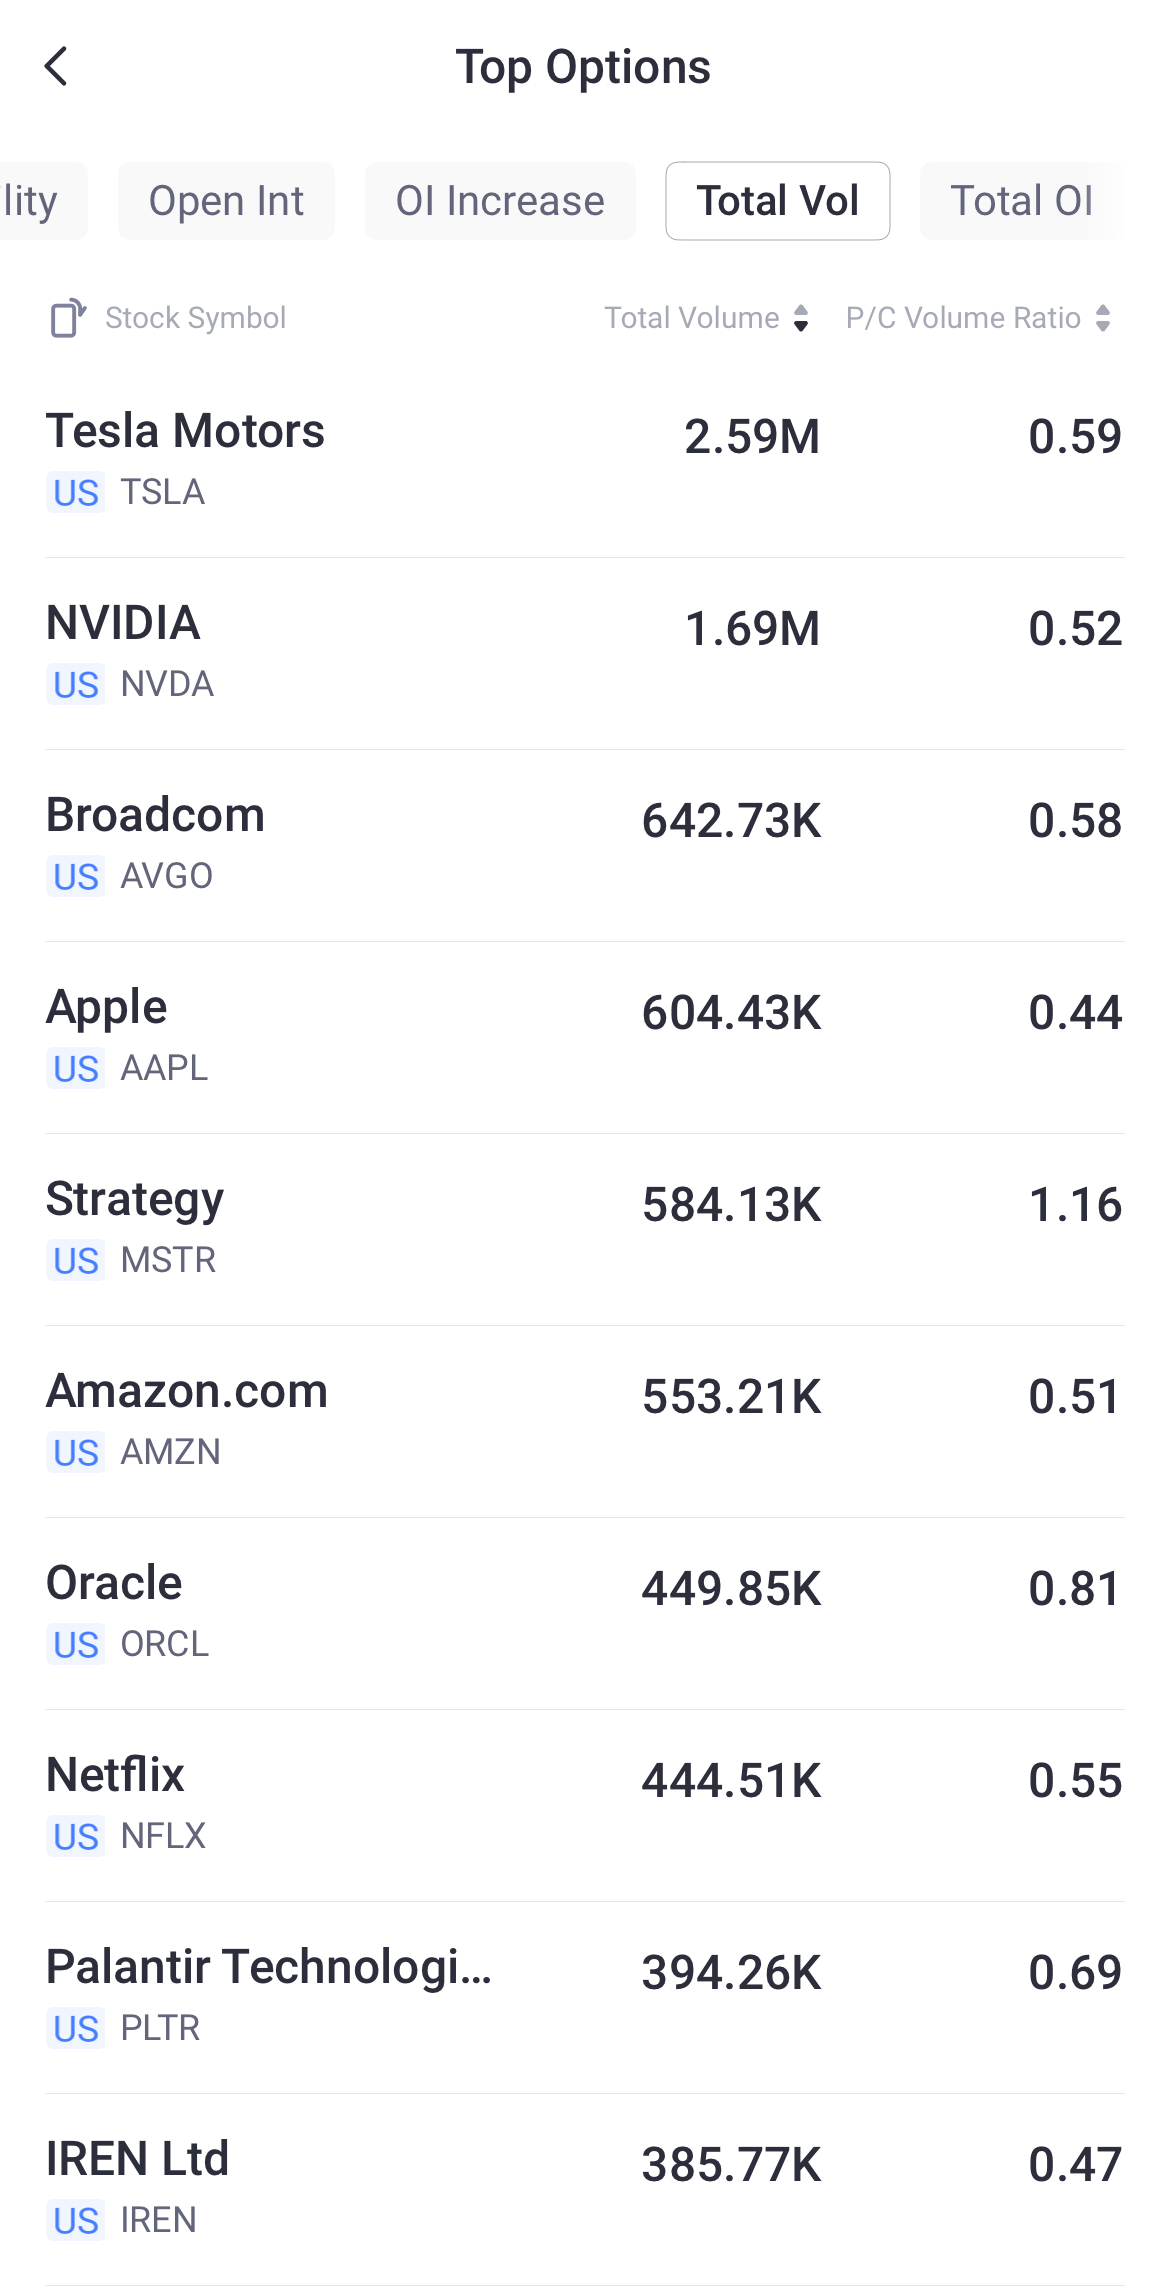Tap the rotate screen icon beside Stock Symbol
Screen dimensions: 1170x2289
pos(68,318)
